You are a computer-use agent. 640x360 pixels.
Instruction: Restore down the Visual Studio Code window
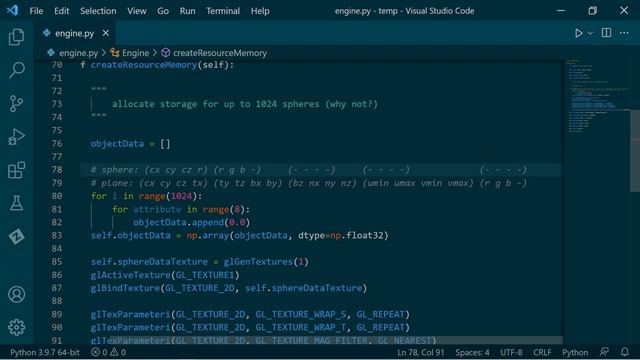click(593, 11)
